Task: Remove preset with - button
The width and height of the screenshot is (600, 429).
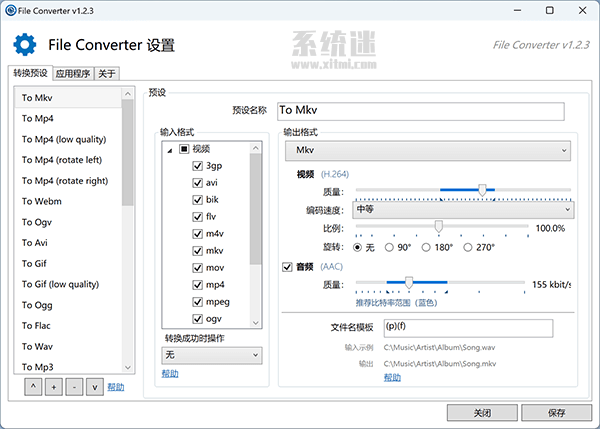Action: point(73,387)
